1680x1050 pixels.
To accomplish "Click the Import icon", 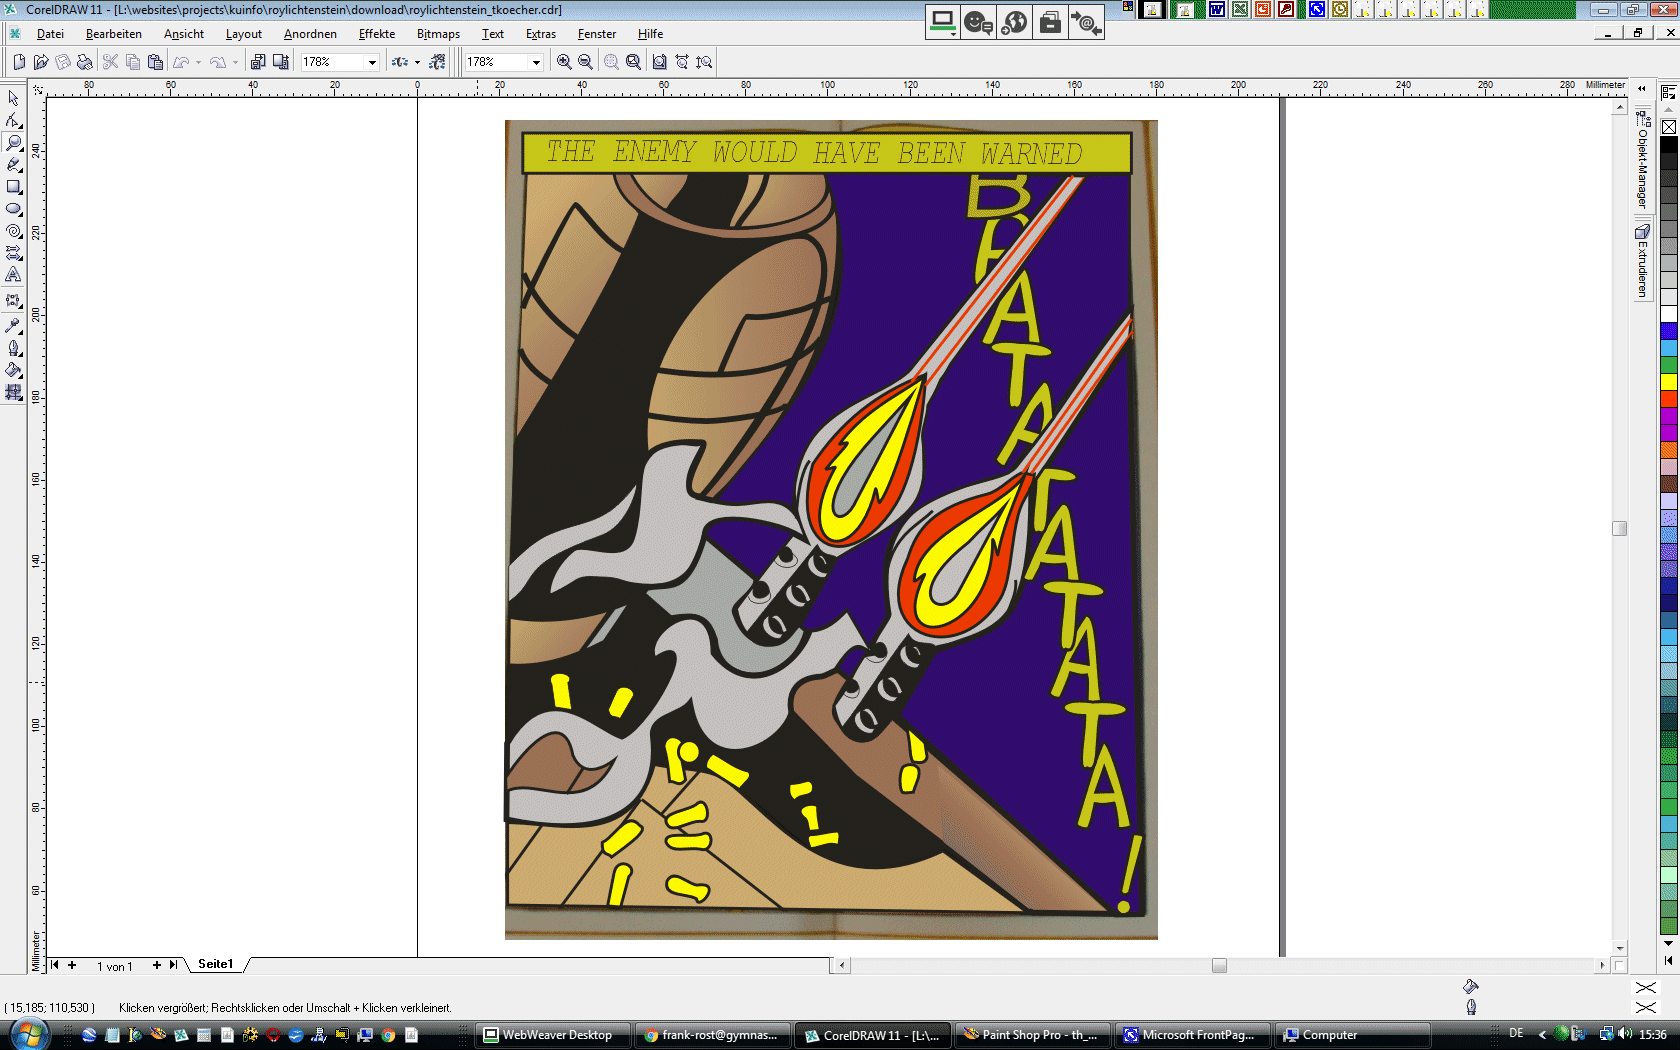I will coord(258,62).
